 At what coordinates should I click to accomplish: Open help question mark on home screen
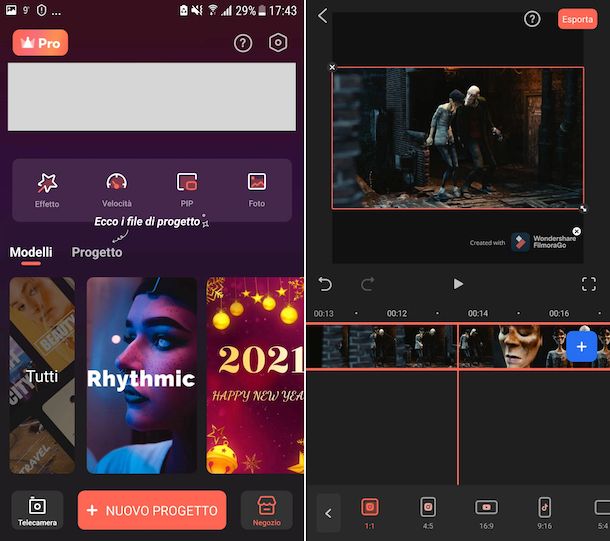tap(243, 43)
